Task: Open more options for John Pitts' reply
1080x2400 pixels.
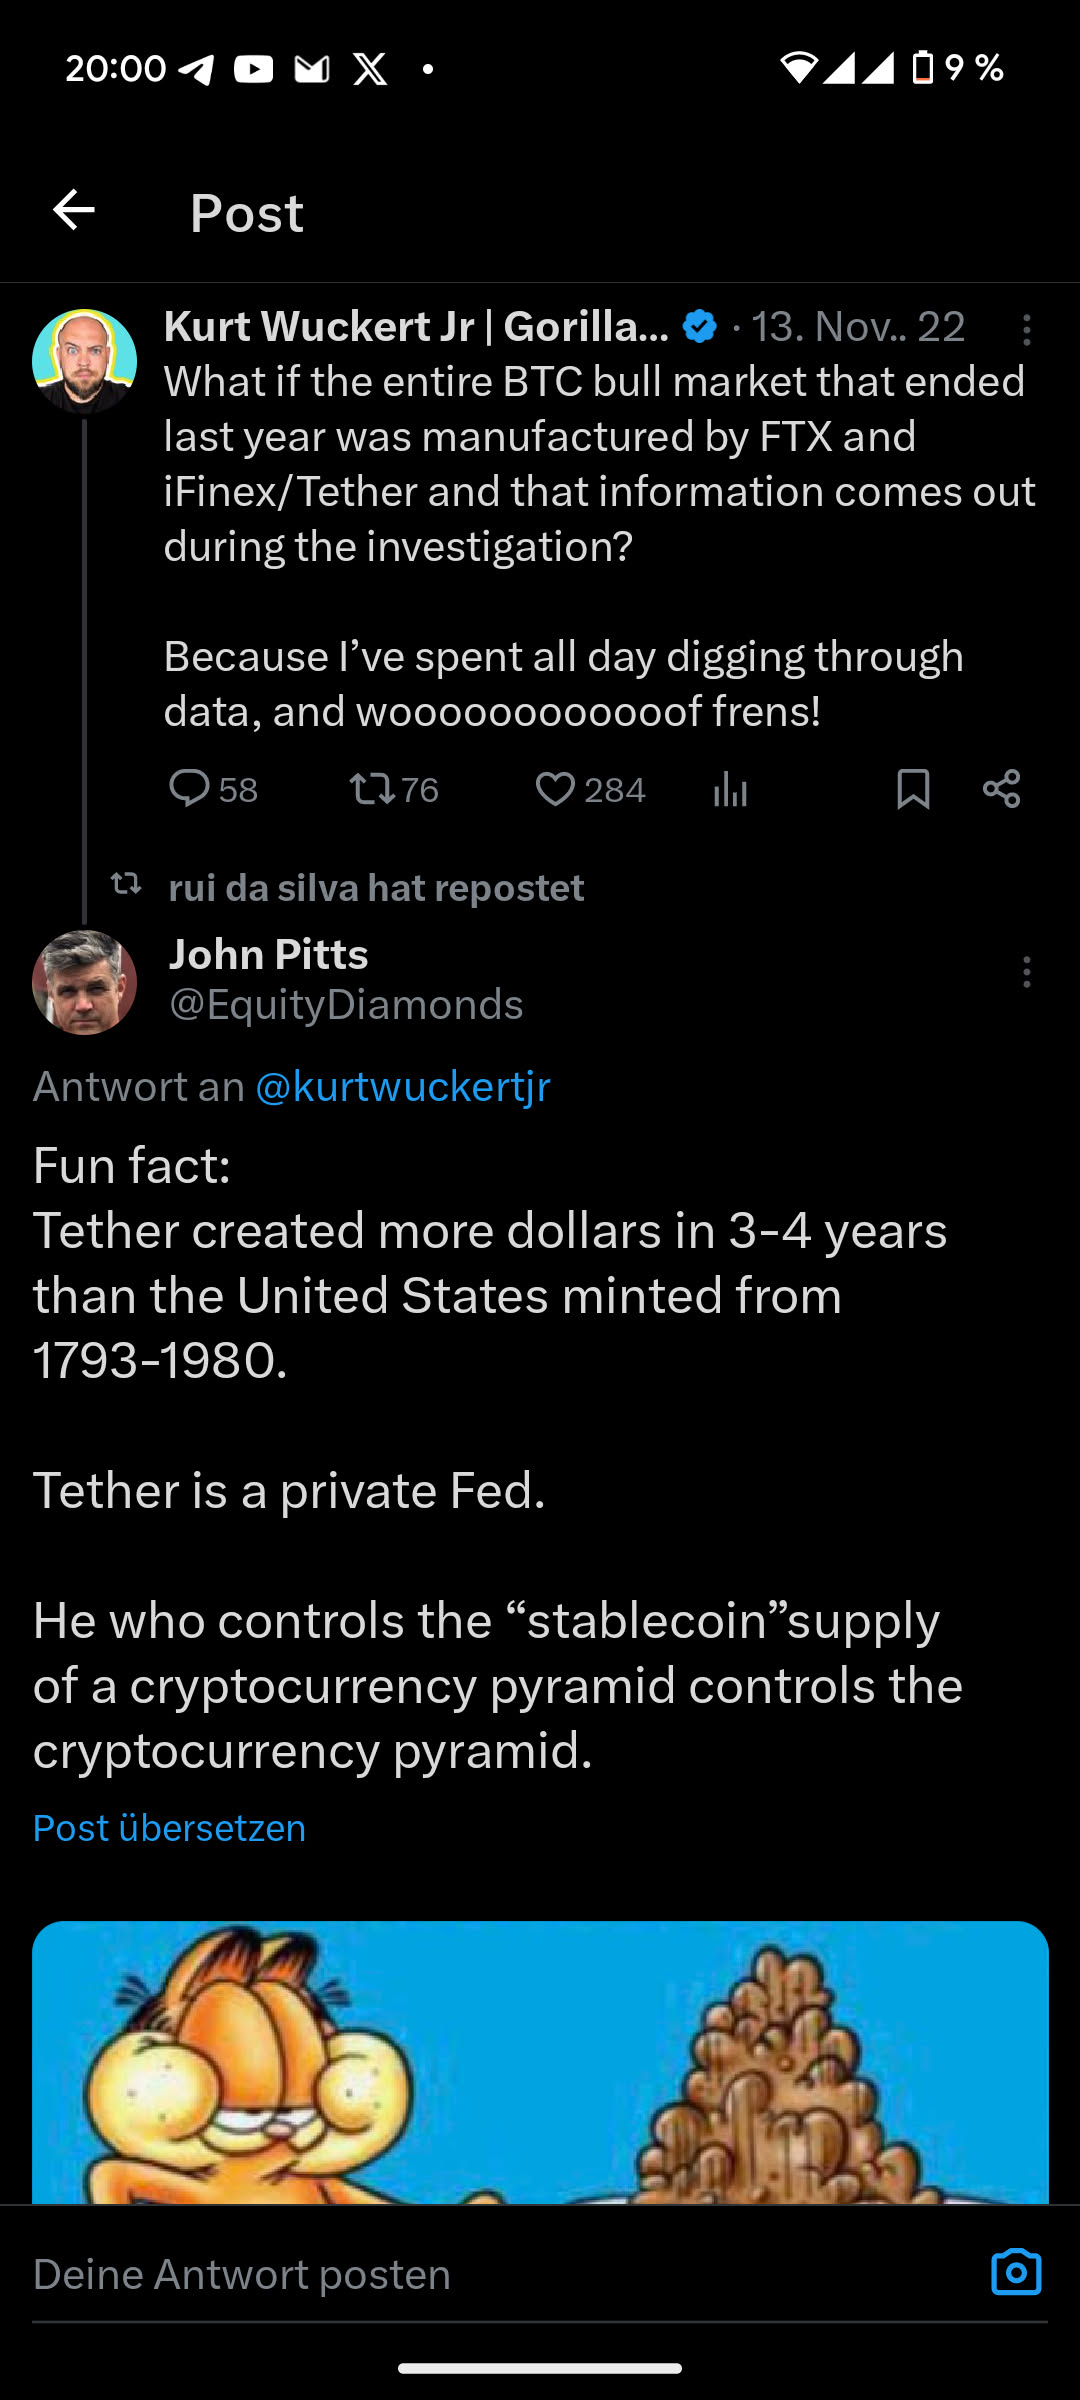Action: 1026,972
